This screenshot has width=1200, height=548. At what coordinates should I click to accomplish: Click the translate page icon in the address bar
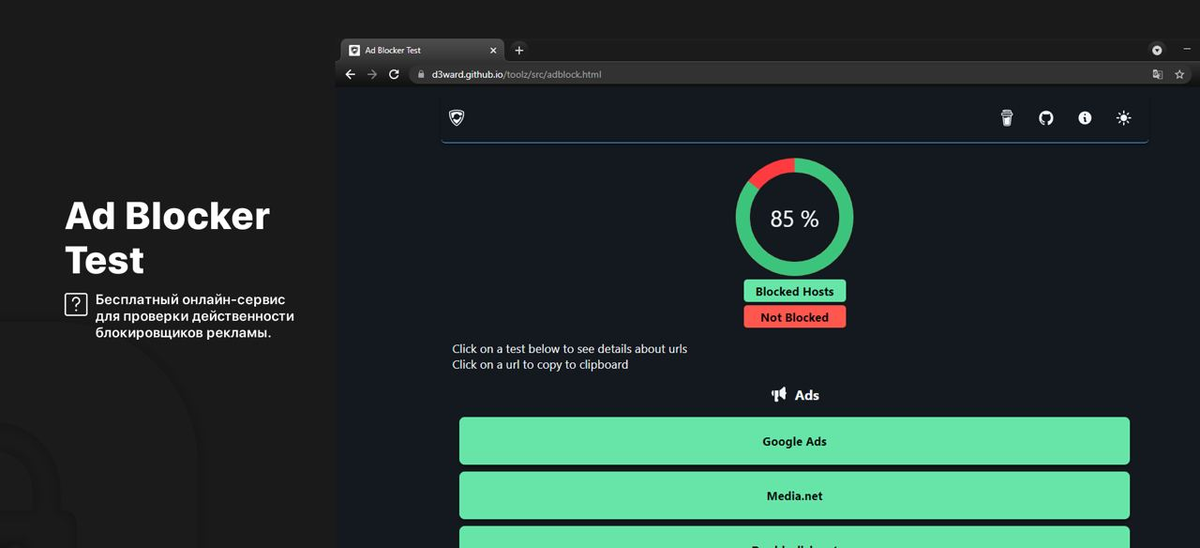click(1157, 74)
